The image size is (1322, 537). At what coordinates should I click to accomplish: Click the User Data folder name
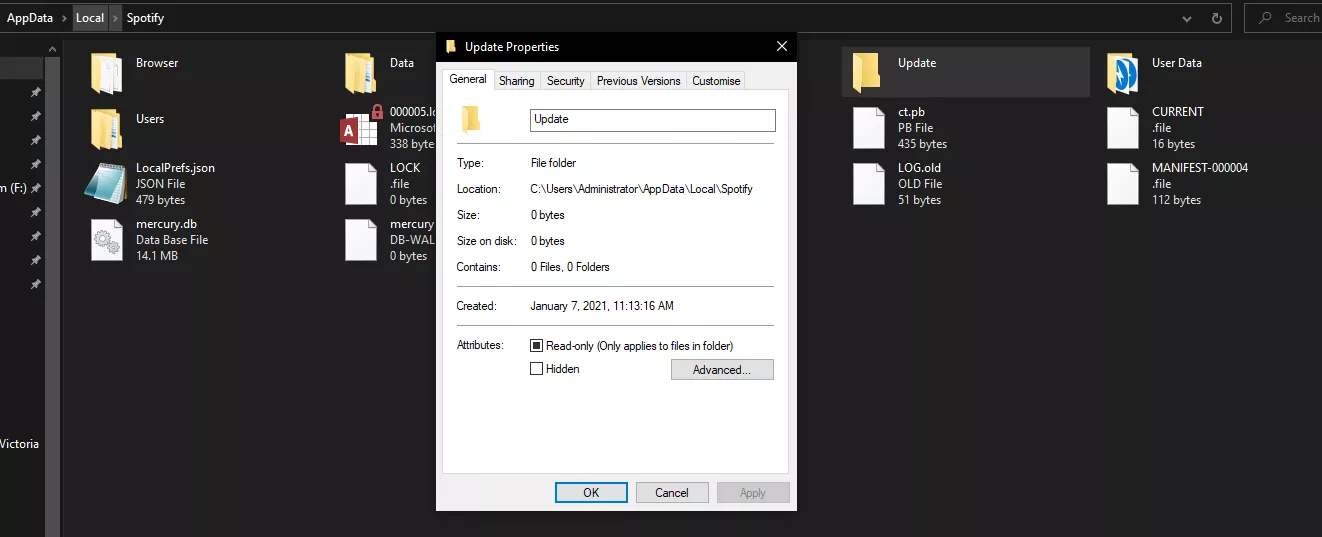click(1177, 62)
